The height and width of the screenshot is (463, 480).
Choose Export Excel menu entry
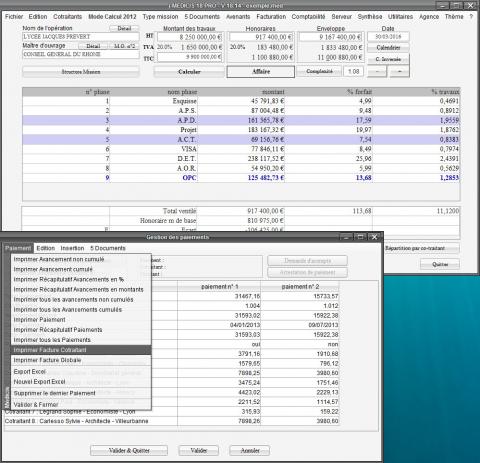click(81, 371)
